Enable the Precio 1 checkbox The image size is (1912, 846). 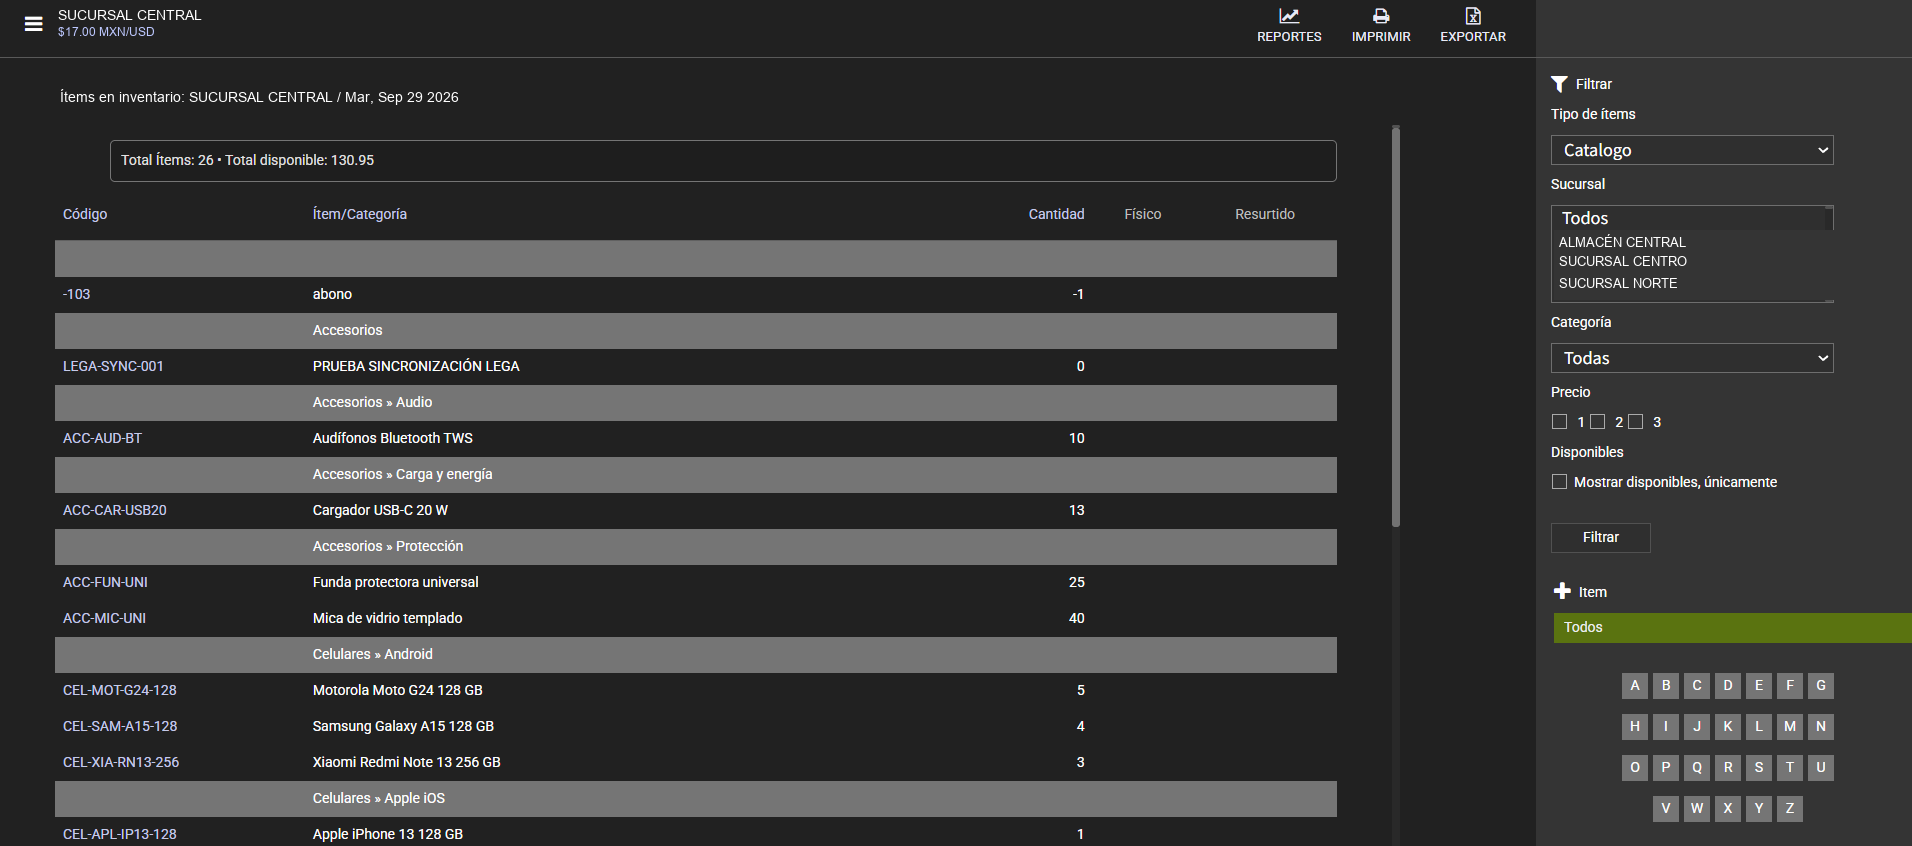[1559, 422]
